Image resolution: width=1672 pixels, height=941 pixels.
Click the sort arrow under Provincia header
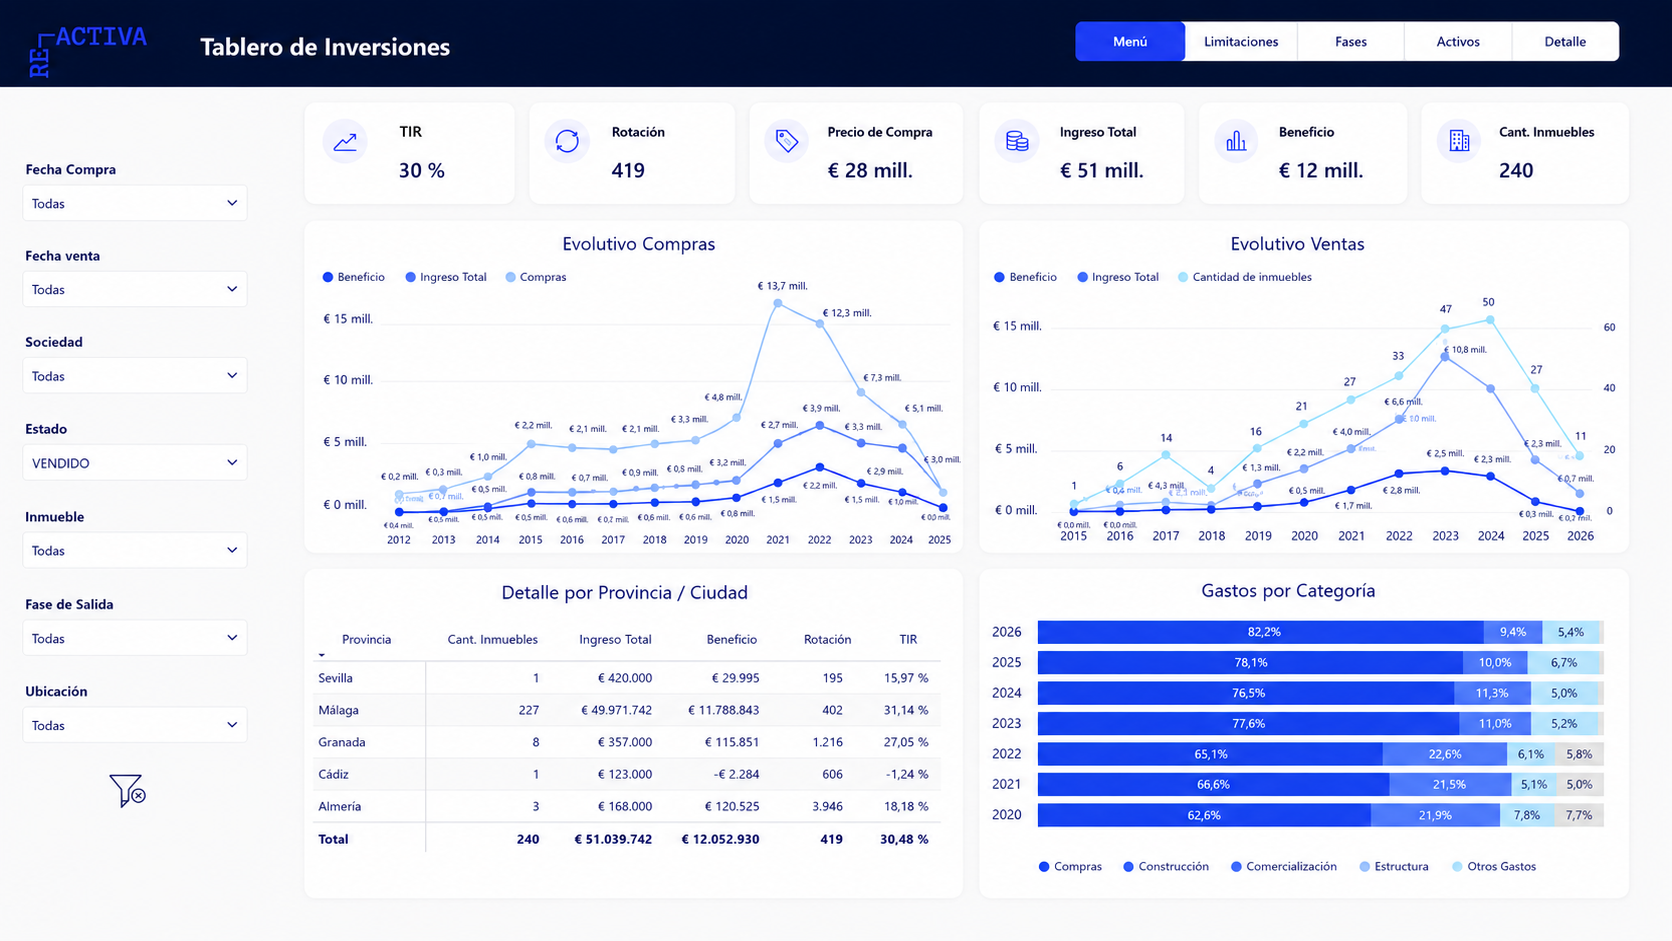pos(322,655)
